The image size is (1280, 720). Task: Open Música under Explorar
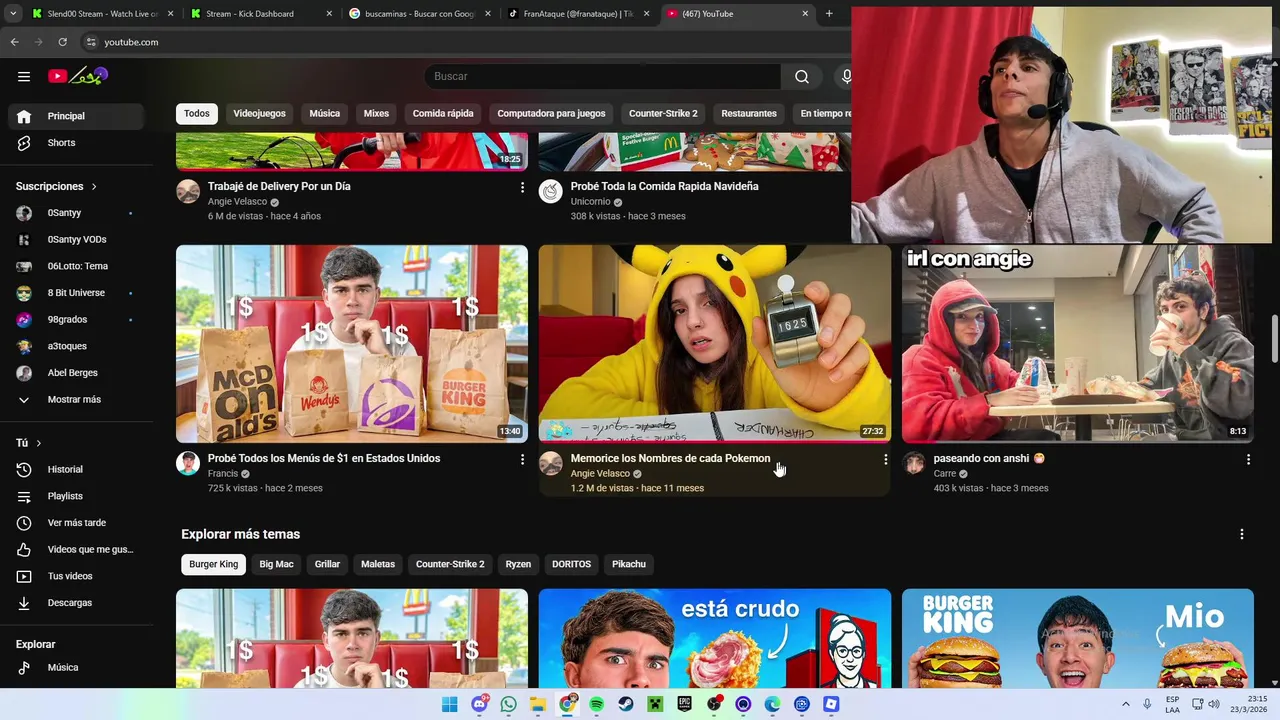[76, 667]
